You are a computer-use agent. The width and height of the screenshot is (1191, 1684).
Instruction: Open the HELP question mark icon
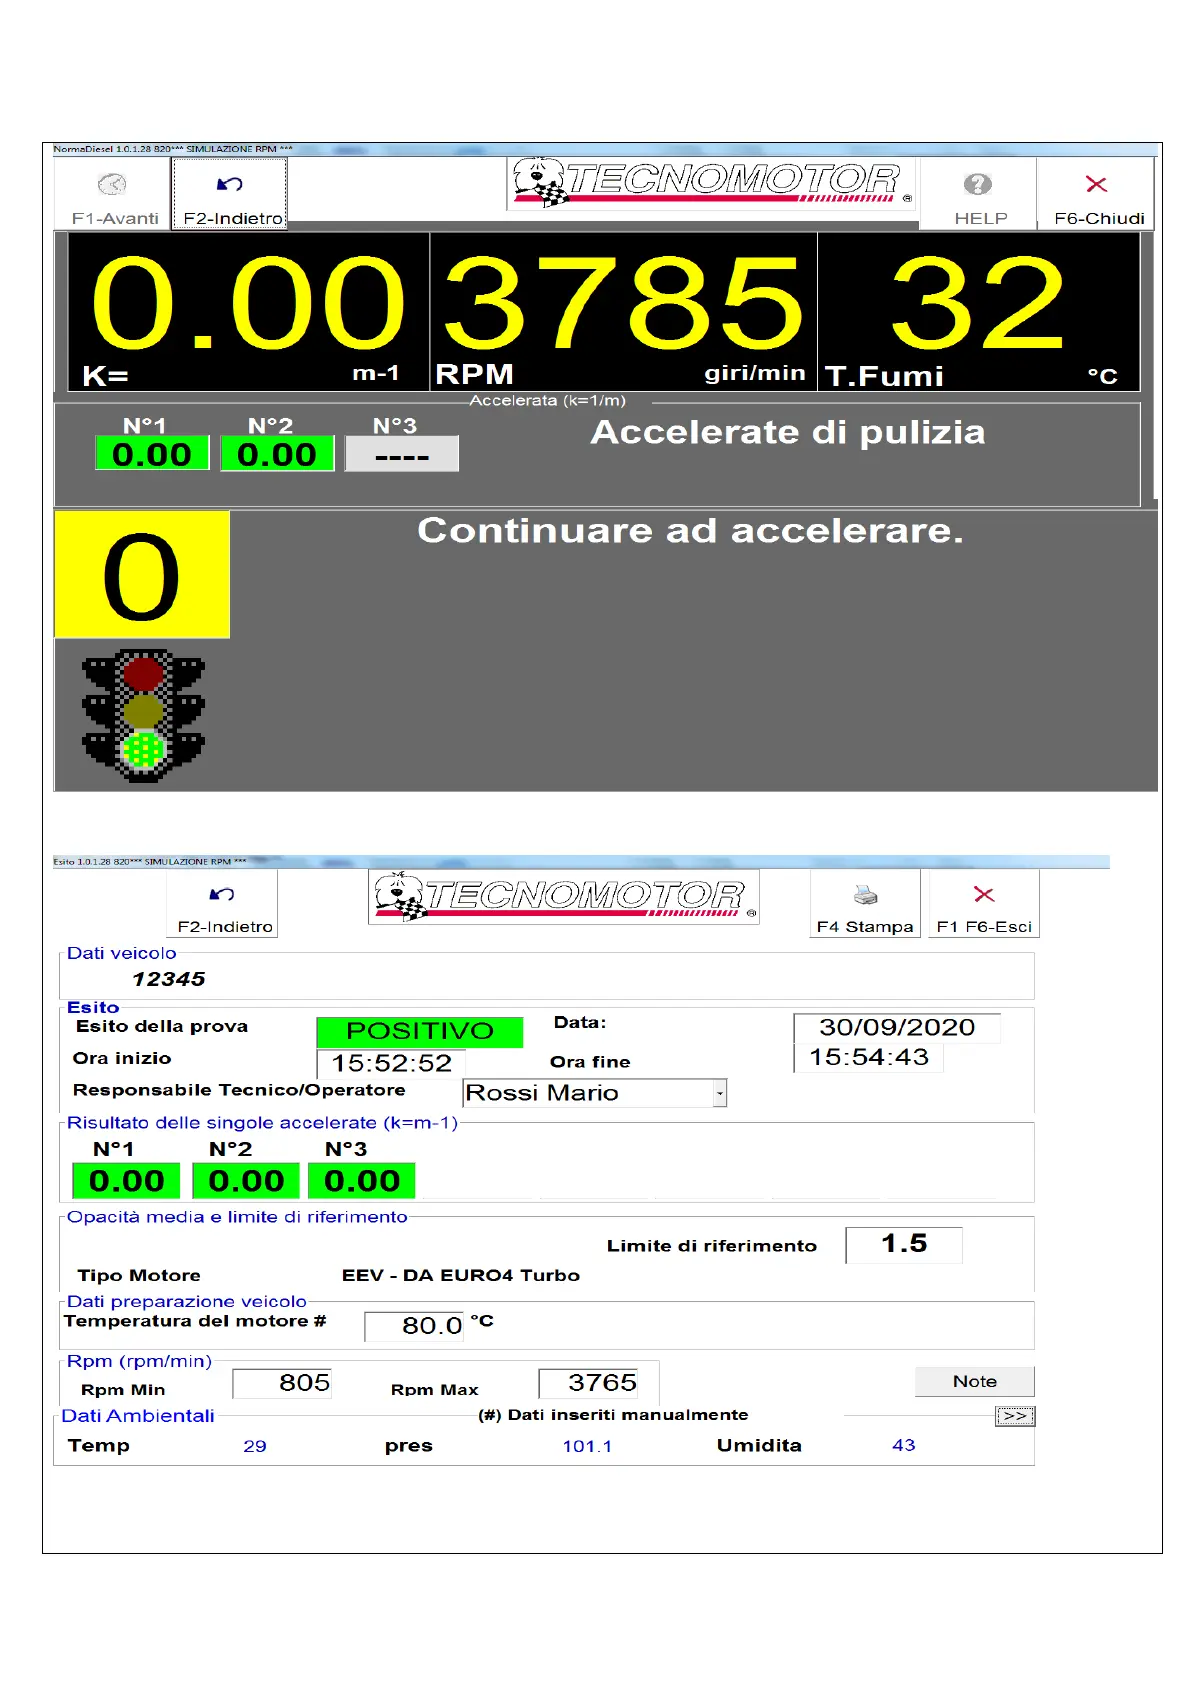click(977, 185)
